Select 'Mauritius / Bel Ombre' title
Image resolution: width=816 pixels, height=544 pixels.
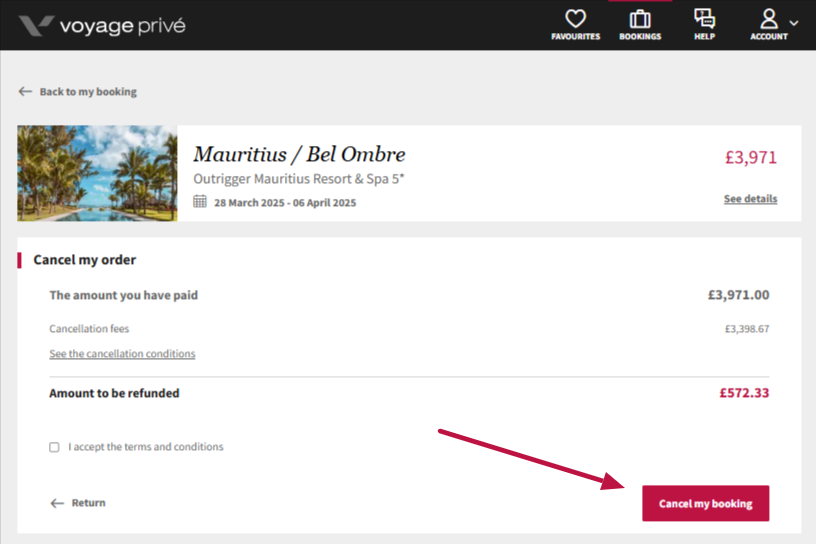pyautogui.click(x=299, y=154)
